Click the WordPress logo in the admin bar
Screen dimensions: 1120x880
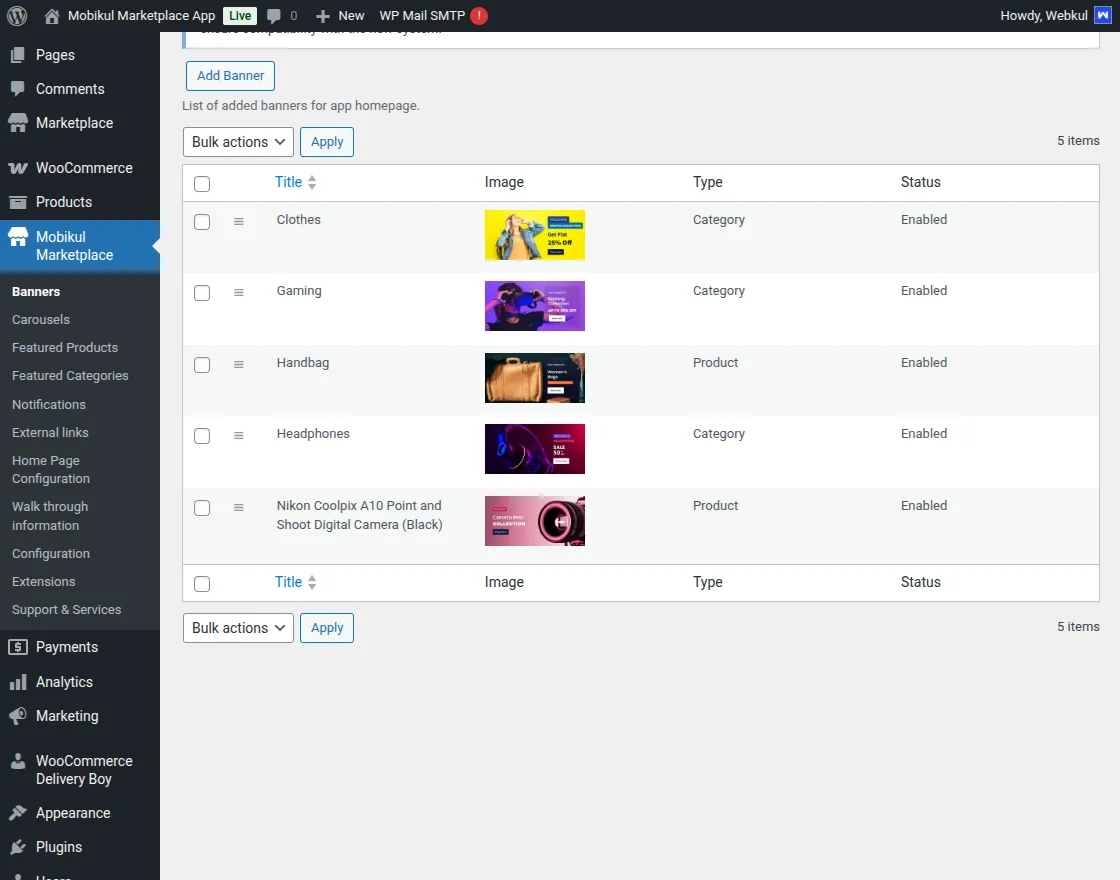[16, 15]
